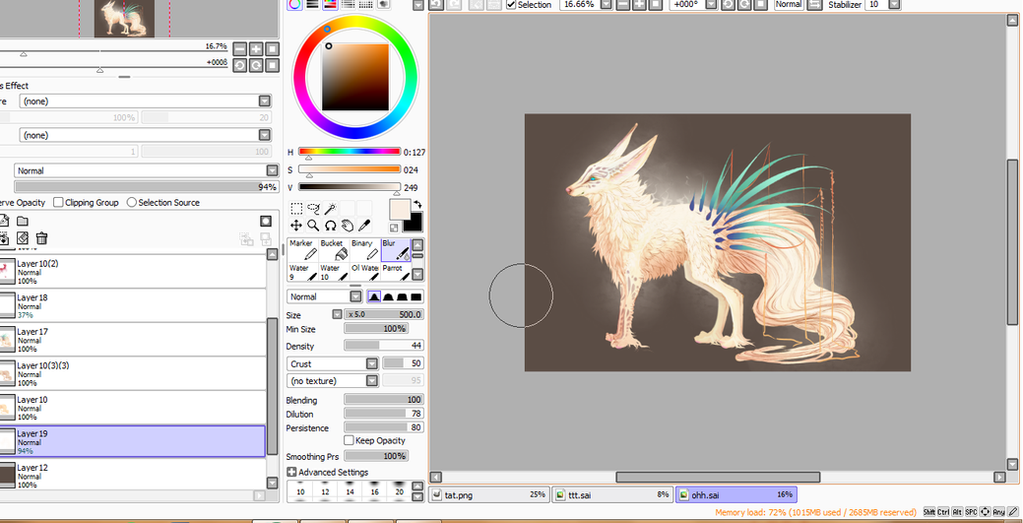Zoom in the navigator with plus button

pos(256,49)
